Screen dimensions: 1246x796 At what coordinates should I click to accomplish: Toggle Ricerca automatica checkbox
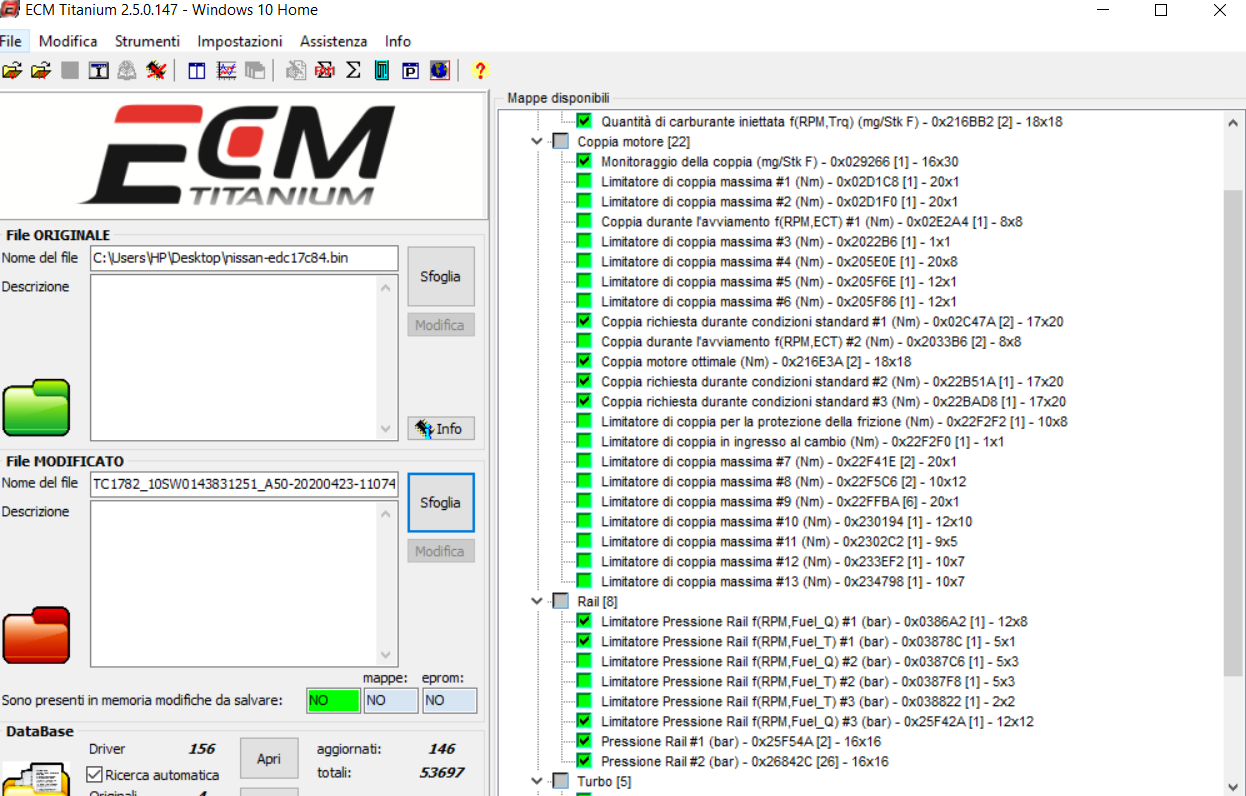click(x=95, y=774)
